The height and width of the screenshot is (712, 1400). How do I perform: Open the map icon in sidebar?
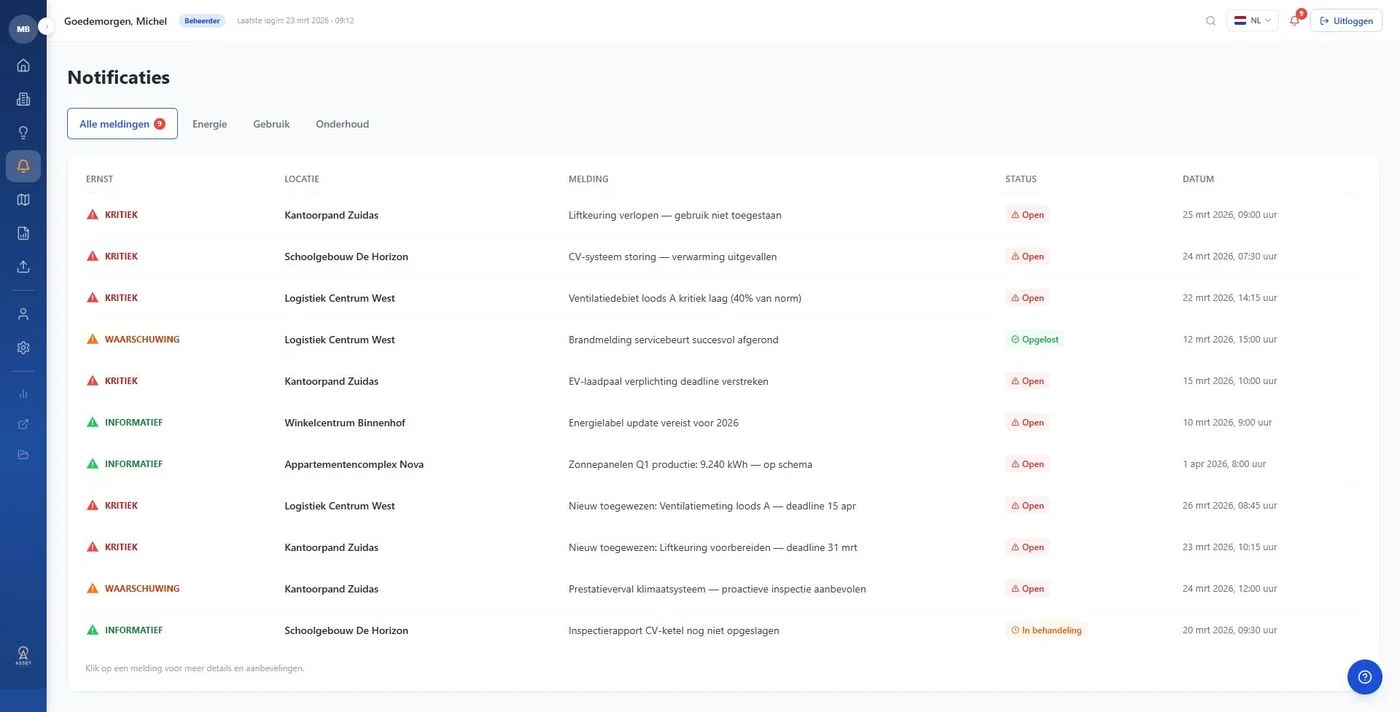point(23,199)
